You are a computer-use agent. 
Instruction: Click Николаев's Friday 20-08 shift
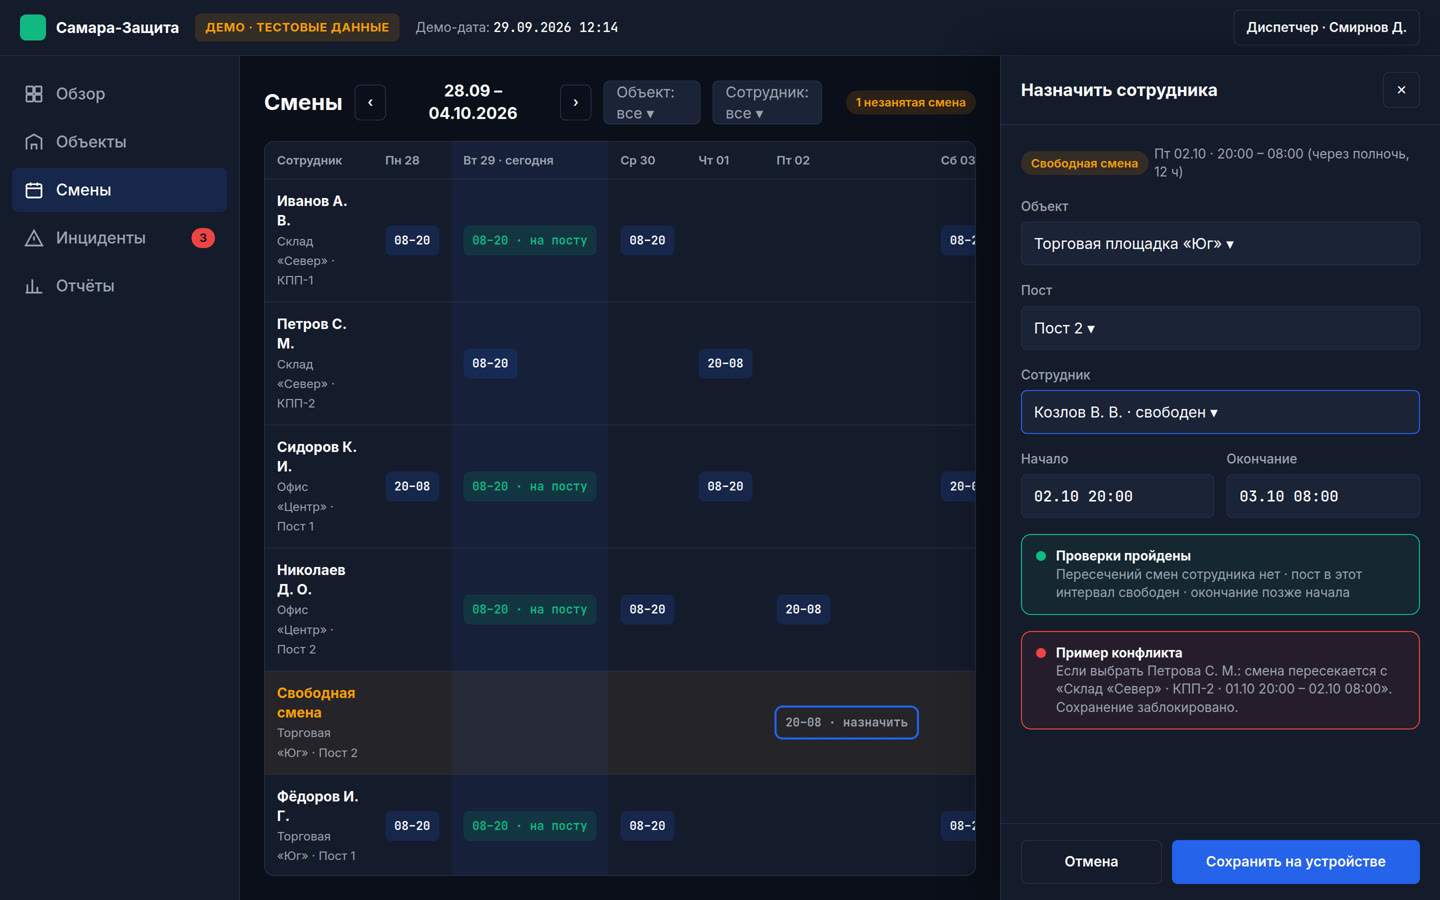(803, 609)
